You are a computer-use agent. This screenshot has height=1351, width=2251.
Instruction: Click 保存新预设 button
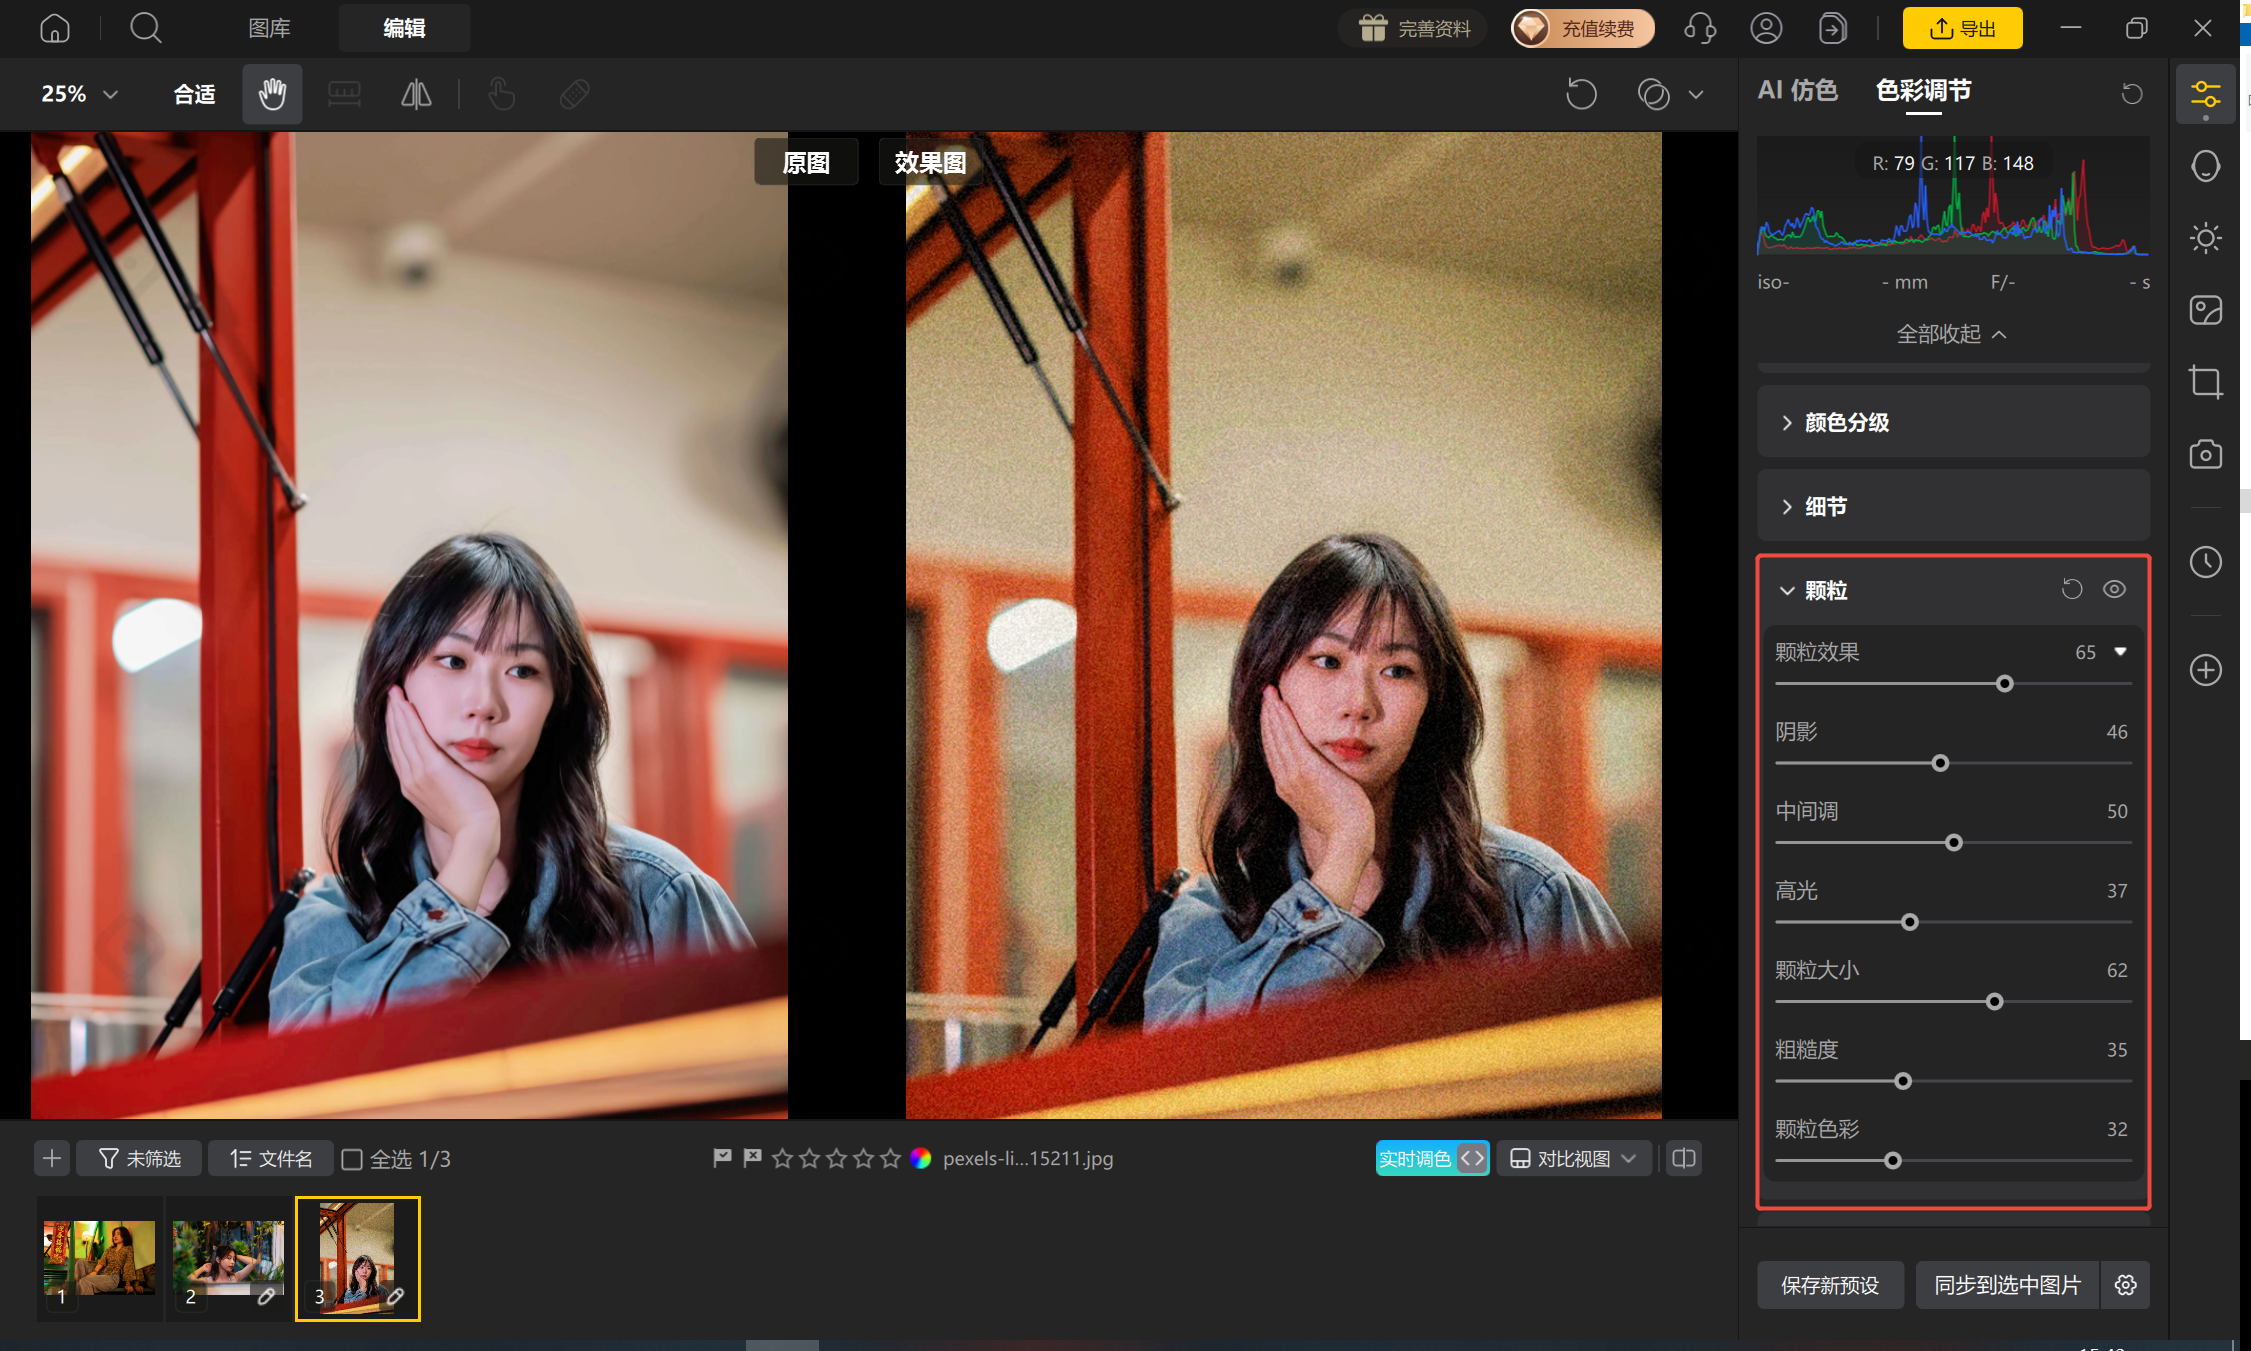coord(1830,1285)
